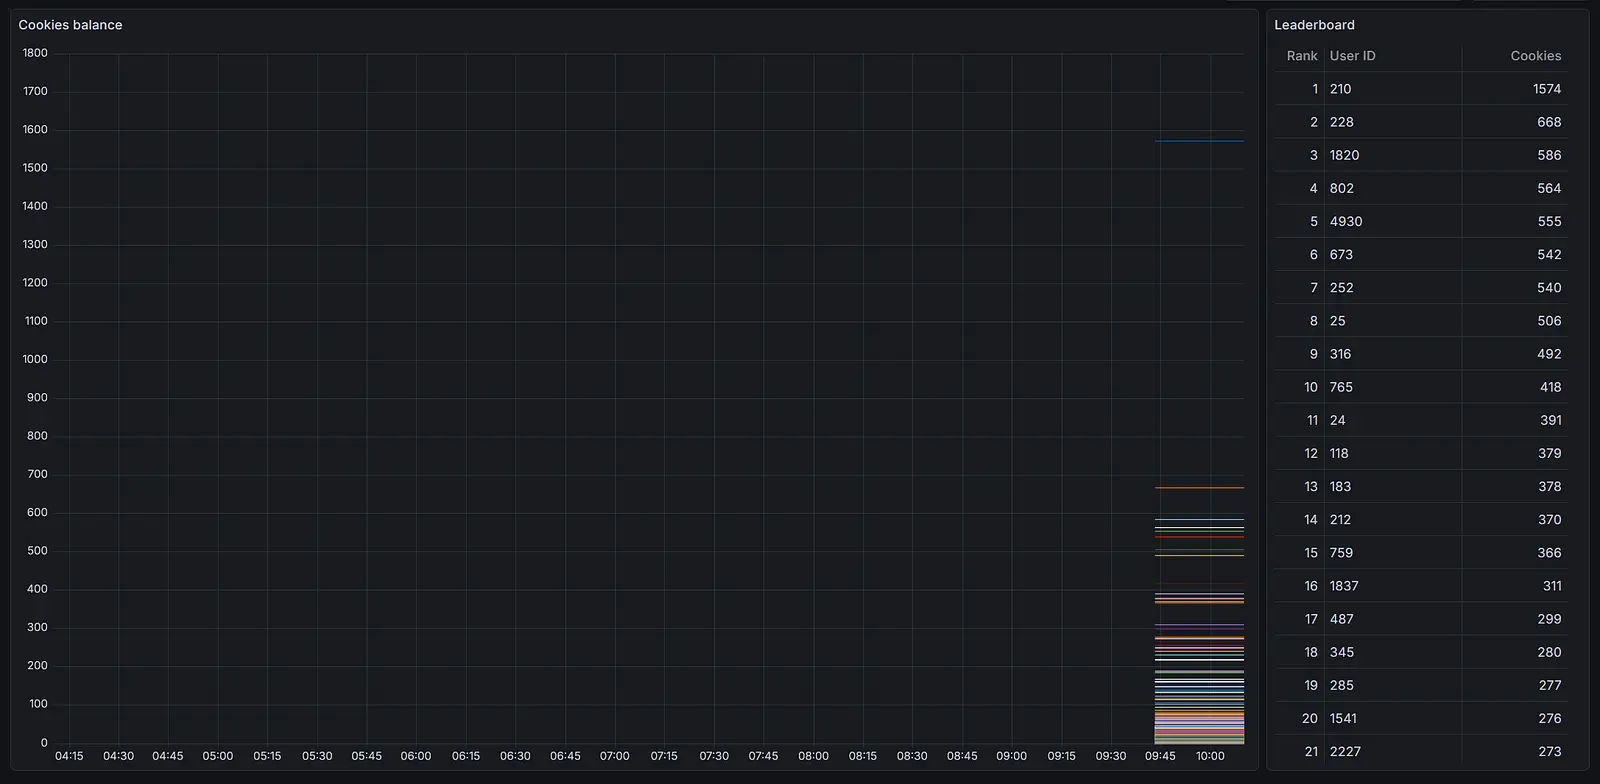Screen dimensions: 1600x784
Task: Click cookies value 586 in leaderboard
Action: [1549, 155]
